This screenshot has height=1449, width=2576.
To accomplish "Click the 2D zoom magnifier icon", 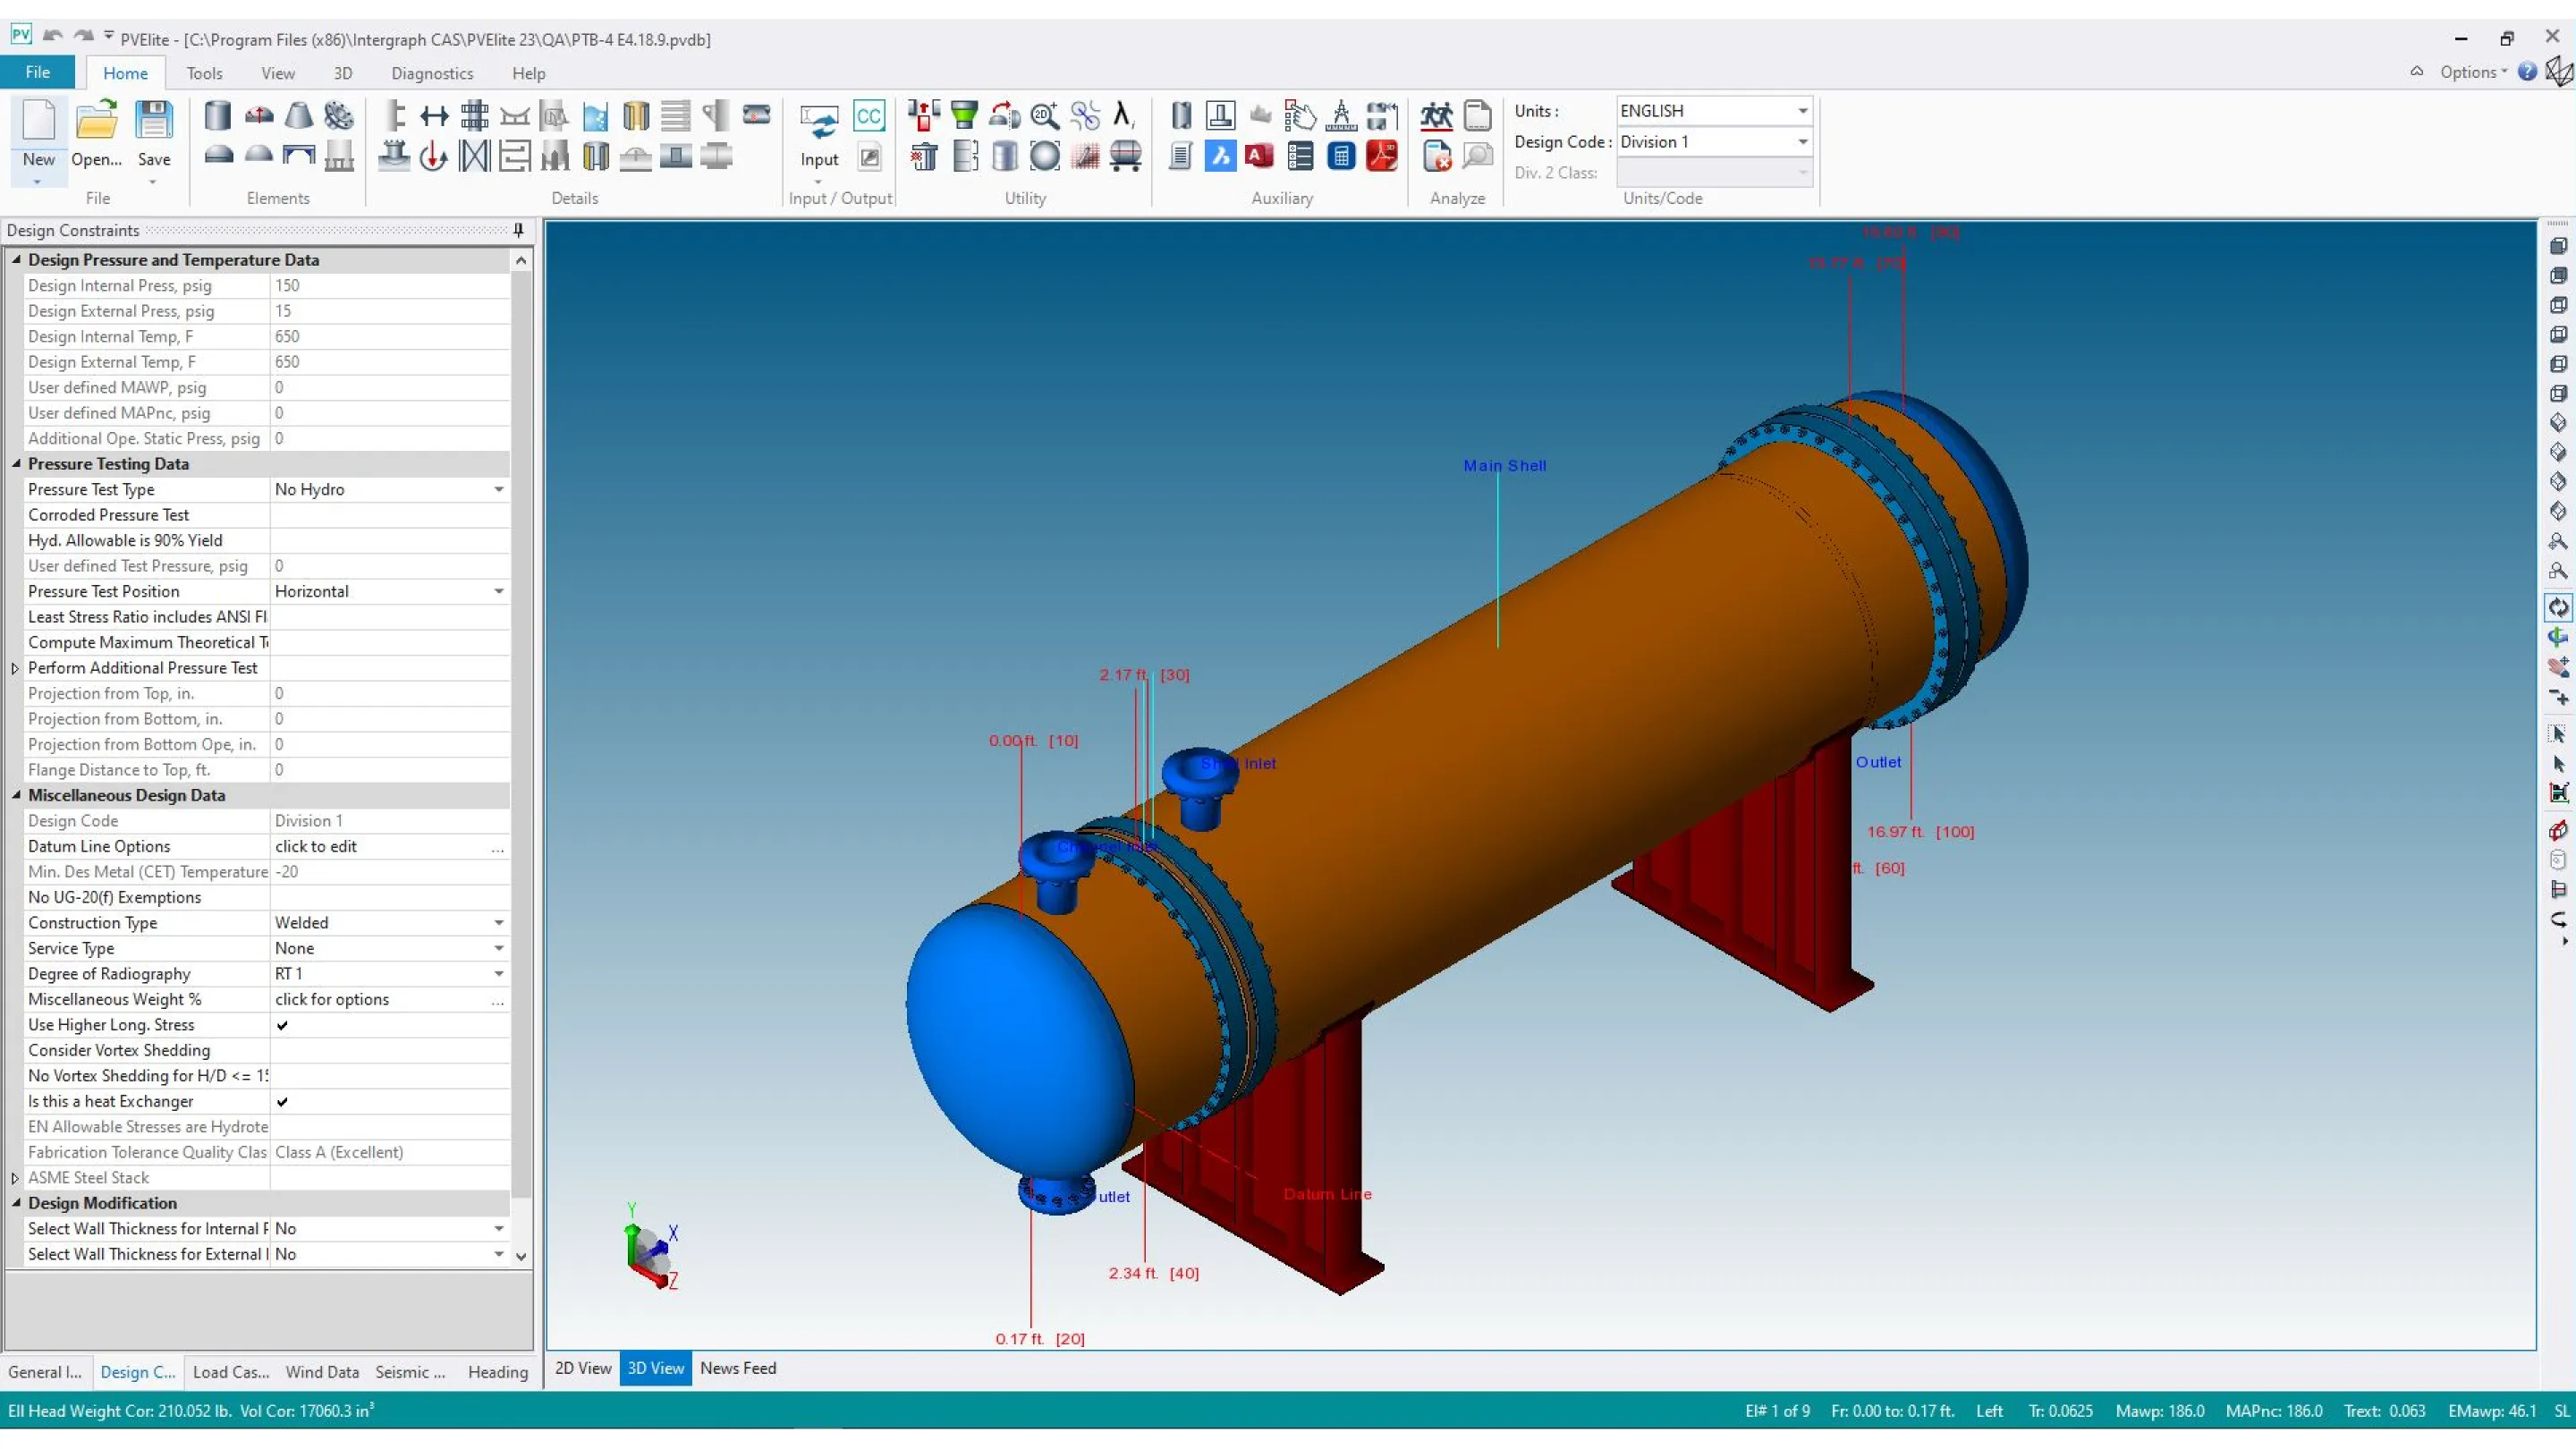I will (x=1044, y=116).
